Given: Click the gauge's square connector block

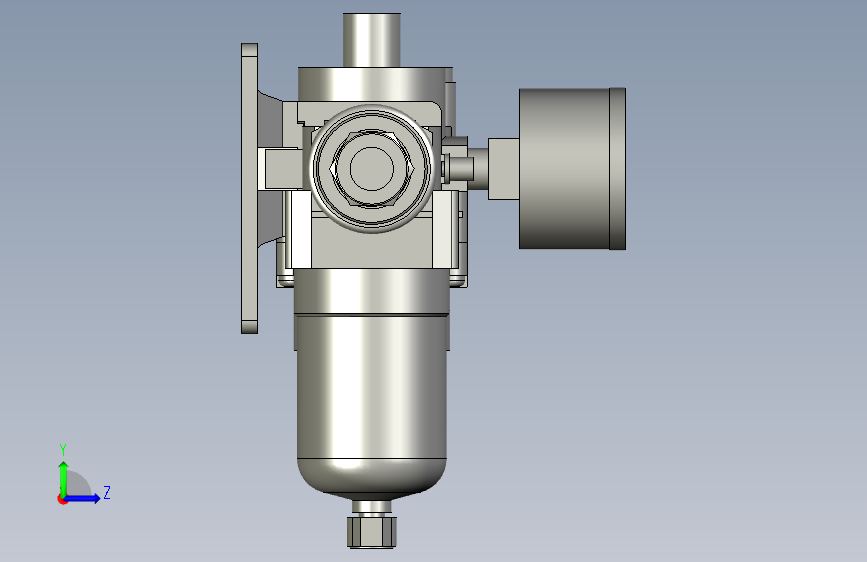Looking at the screenshot, I should (x=503, y=169).
